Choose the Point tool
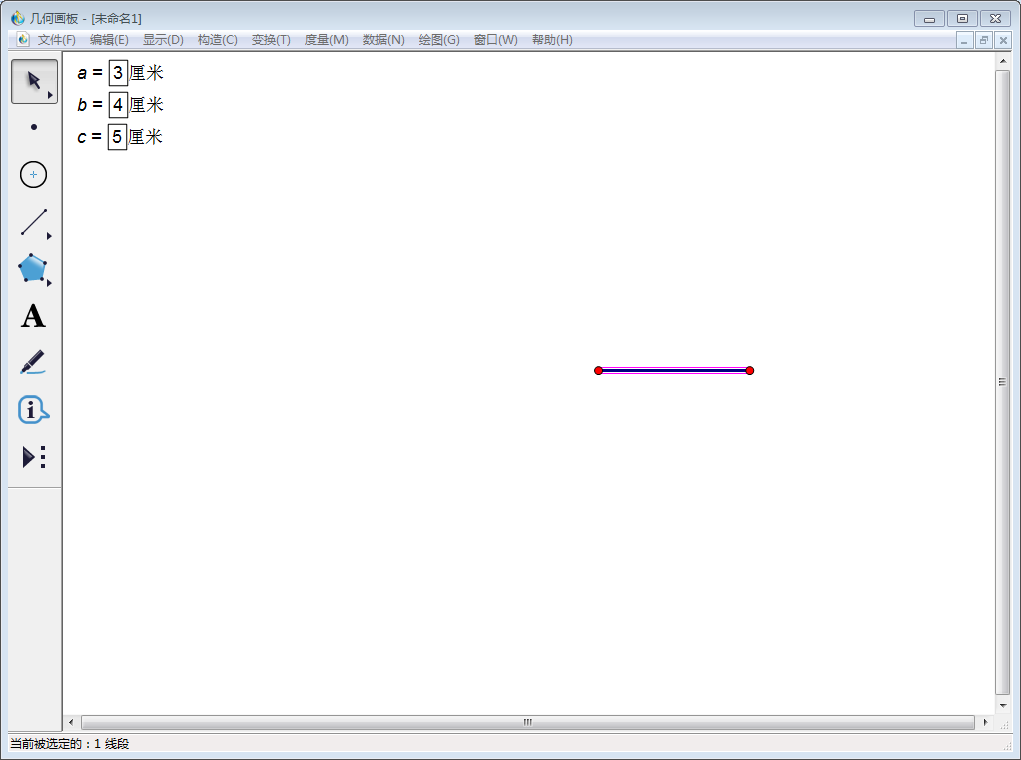This screenshot has width=1021, height=760. click(x=34, y=127)
